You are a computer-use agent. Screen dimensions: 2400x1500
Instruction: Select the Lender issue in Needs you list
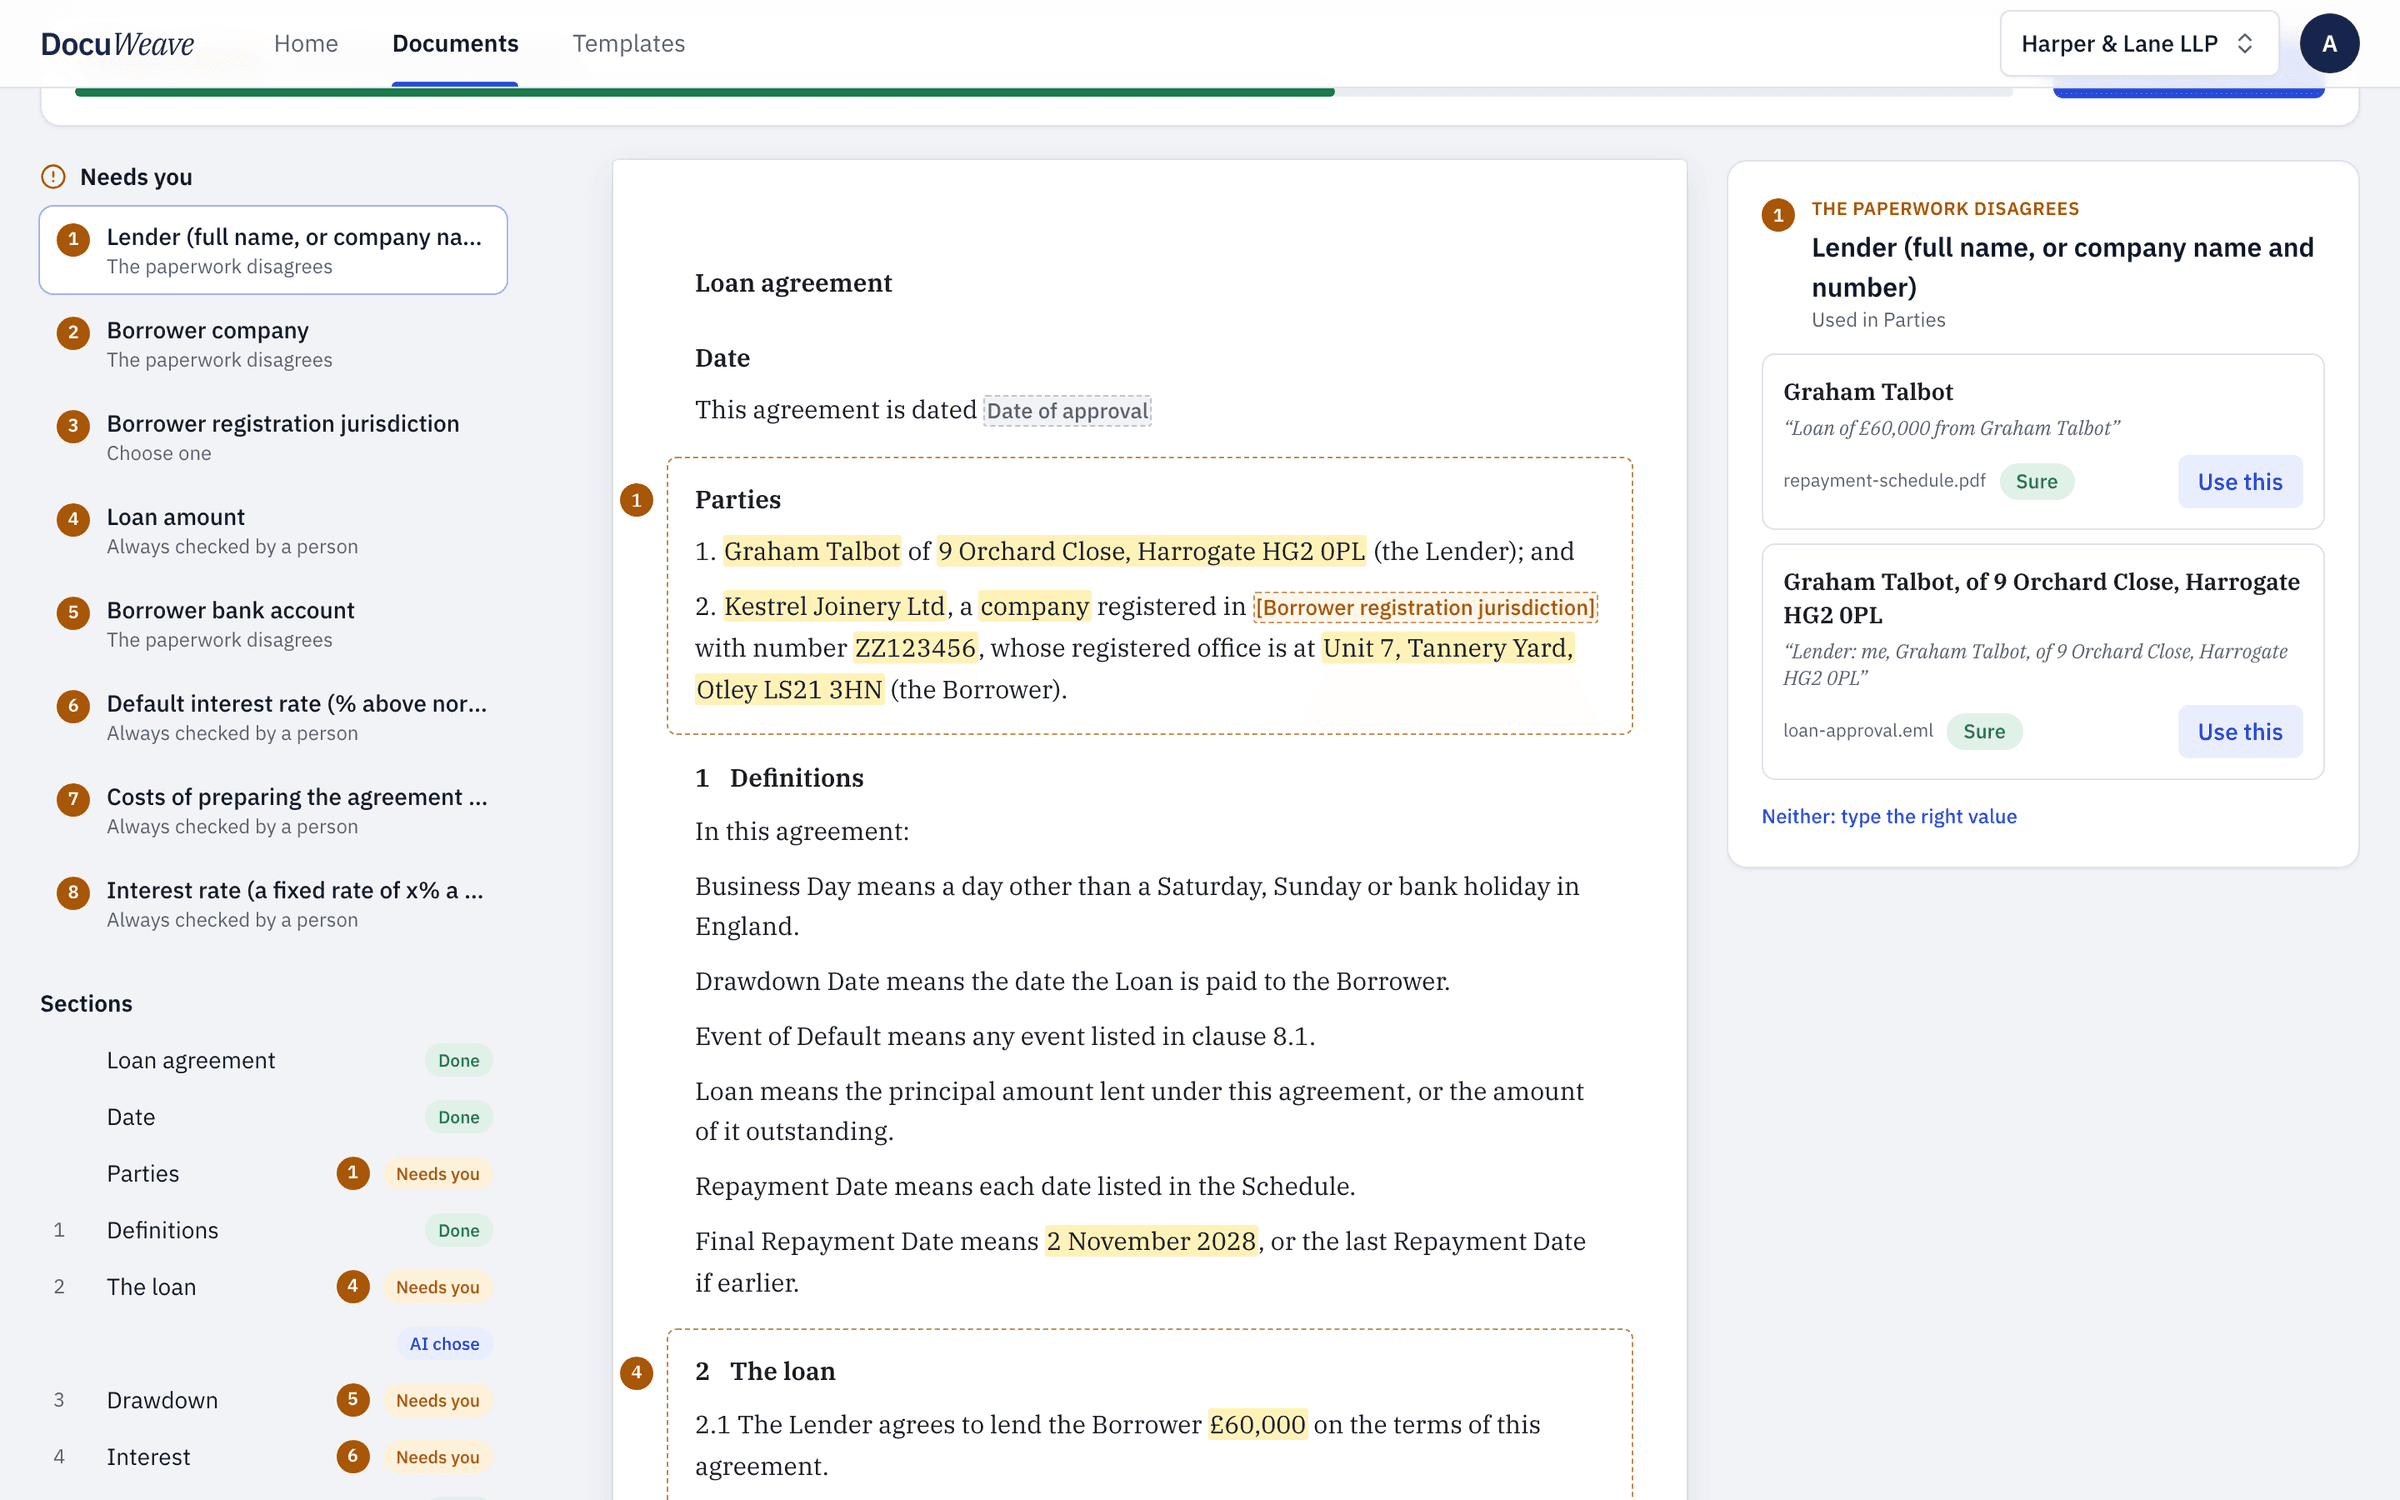[x=273, y=250]
